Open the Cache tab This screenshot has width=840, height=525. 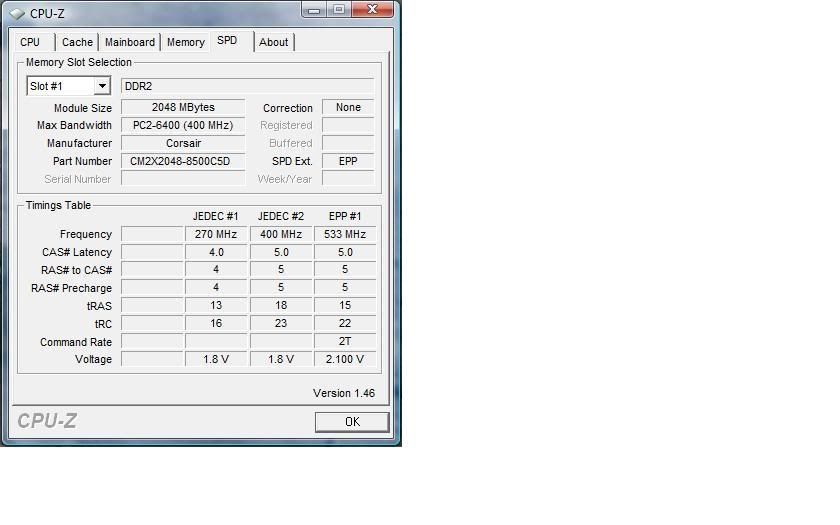(77, 42)
